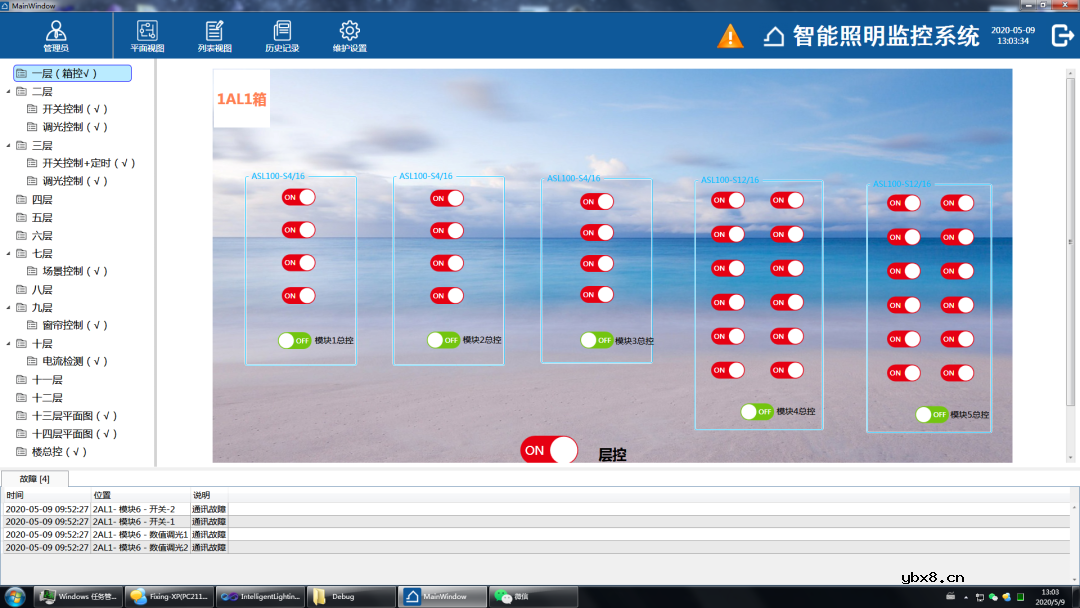Click the WeChat icon in the taskbar
The width and height of the screenshot is (1080, 608).
click(x=512, y=596)
